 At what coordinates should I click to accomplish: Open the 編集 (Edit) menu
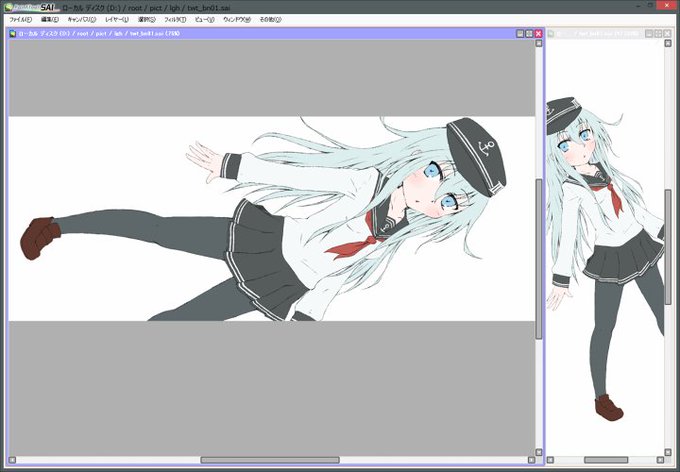coord(50,20)
